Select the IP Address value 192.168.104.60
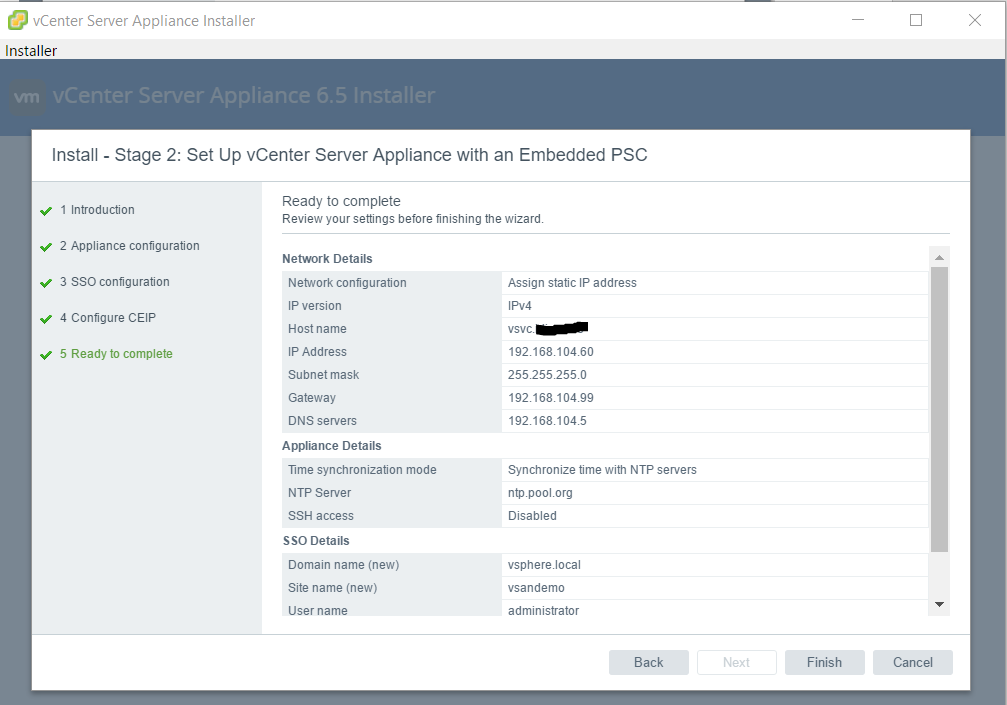Image resolution: width=1007 pixels, height=705 pixels. [x=550, y=352]
